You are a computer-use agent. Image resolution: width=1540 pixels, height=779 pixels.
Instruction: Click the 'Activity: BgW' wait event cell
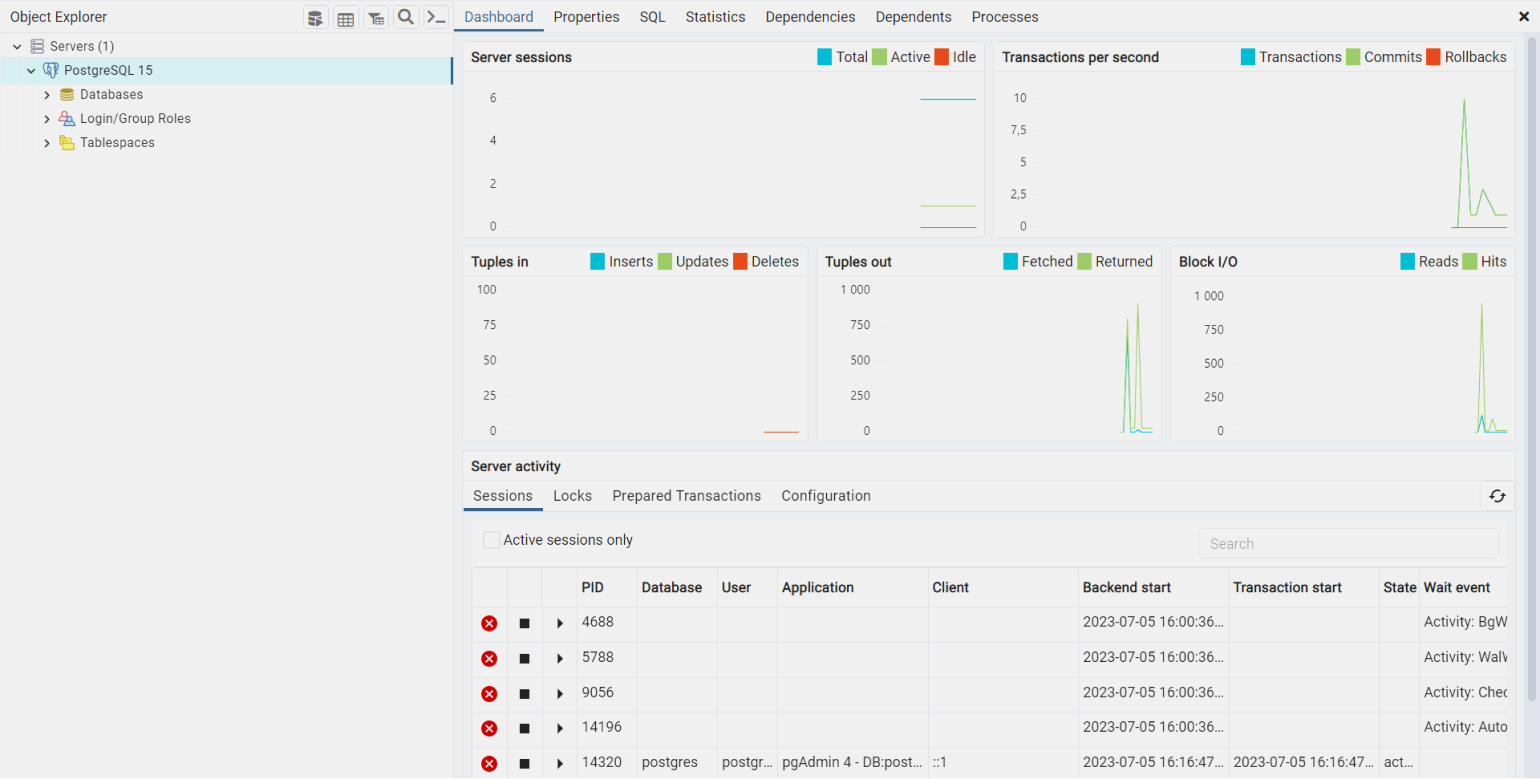pyautogui.click(x=1464, y=622)
